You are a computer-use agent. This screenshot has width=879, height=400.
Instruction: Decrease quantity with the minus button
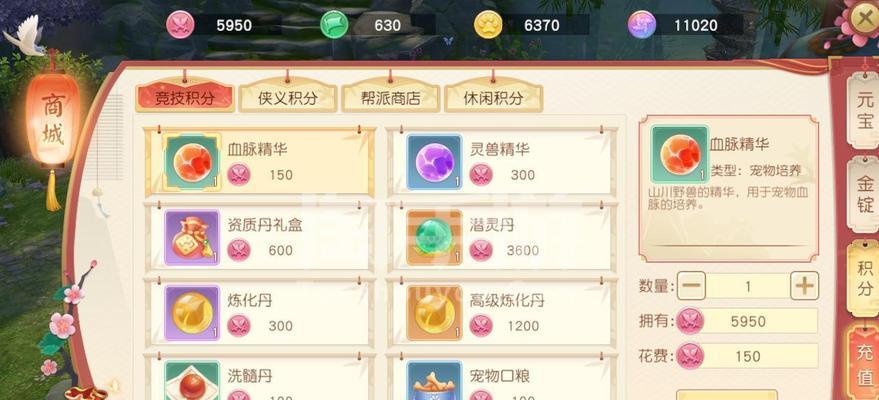692,286
